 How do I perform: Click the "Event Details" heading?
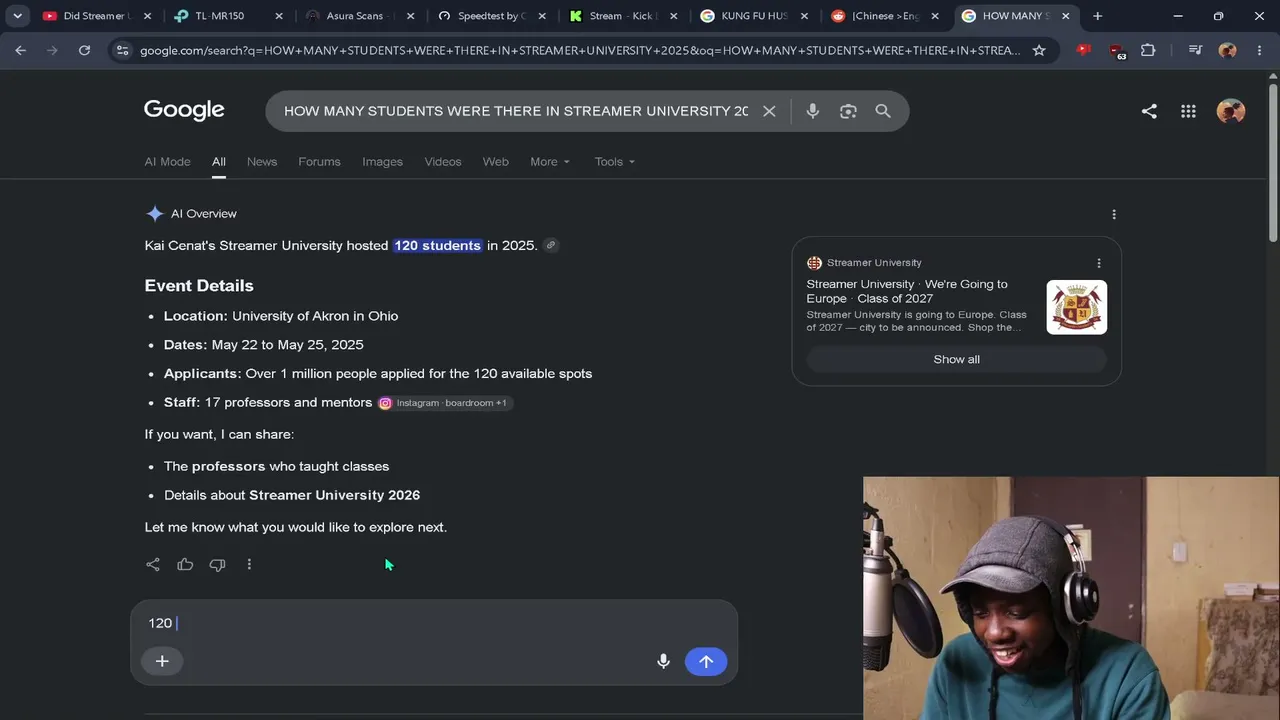click(199, 286)
